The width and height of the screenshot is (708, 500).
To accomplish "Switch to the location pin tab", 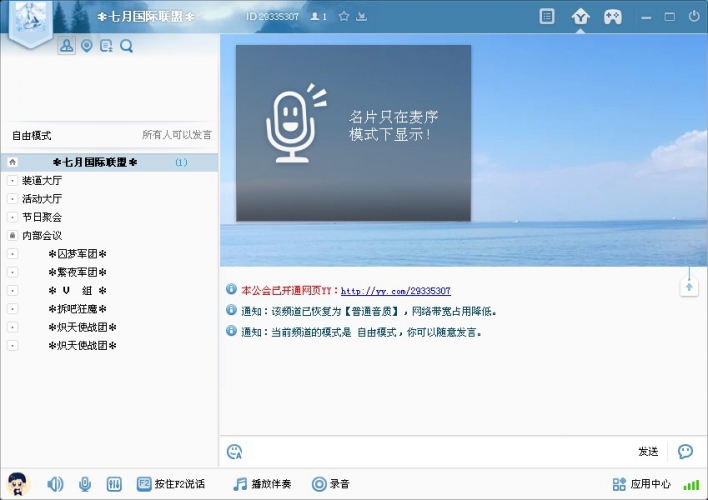I will pyautogui.click(x=87, y=46).
